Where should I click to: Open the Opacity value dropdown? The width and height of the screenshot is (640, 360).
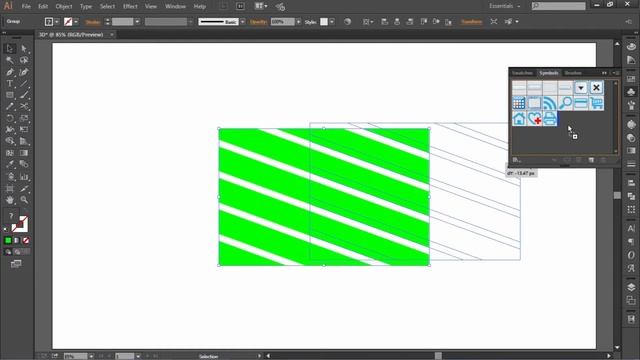coord(298,22)
